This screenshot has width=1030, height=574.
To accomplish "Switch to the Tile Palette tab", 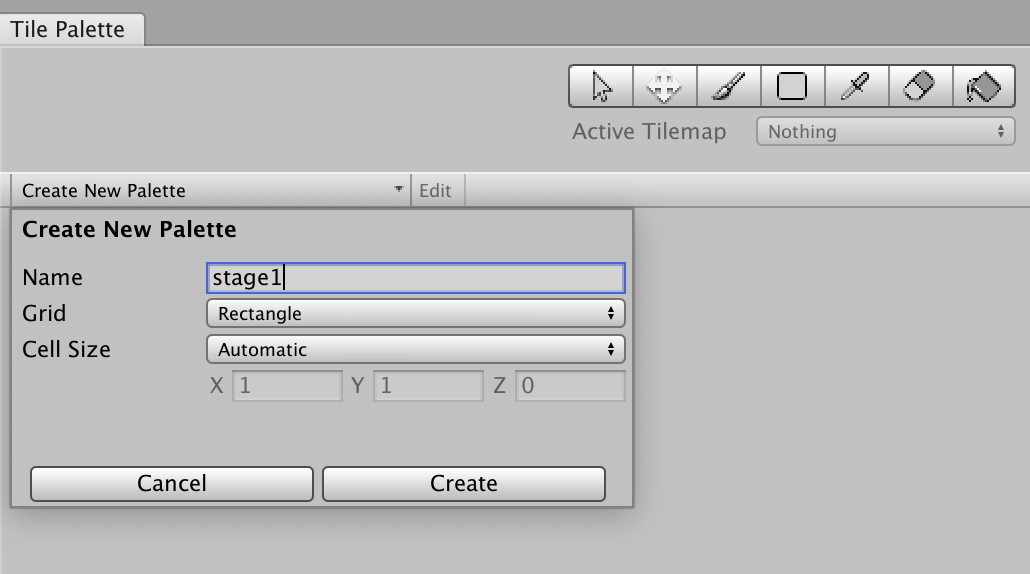I will [68, 29].
